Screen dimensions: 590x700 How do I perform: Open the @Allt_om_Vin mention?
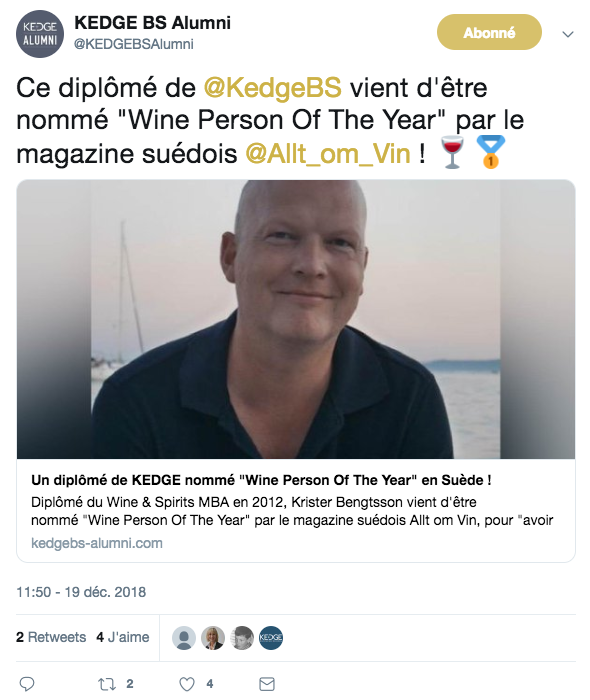click(x=328, y=154)
